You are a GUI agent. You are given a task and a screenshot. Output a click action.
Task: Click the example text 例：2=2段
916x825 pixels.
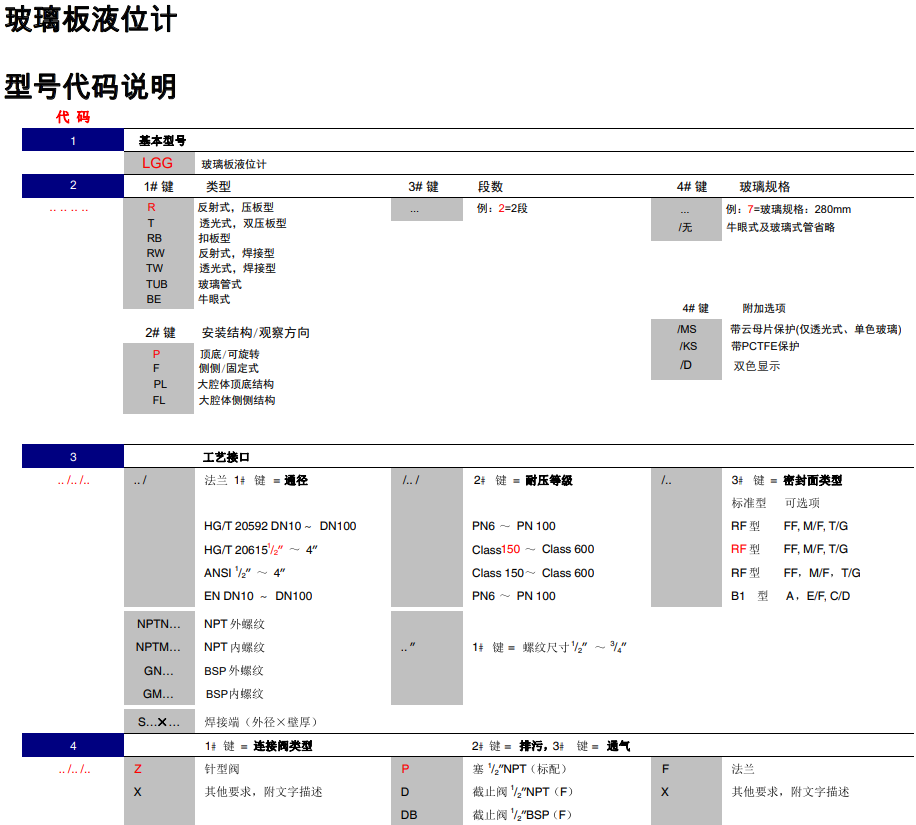point(502,208)
